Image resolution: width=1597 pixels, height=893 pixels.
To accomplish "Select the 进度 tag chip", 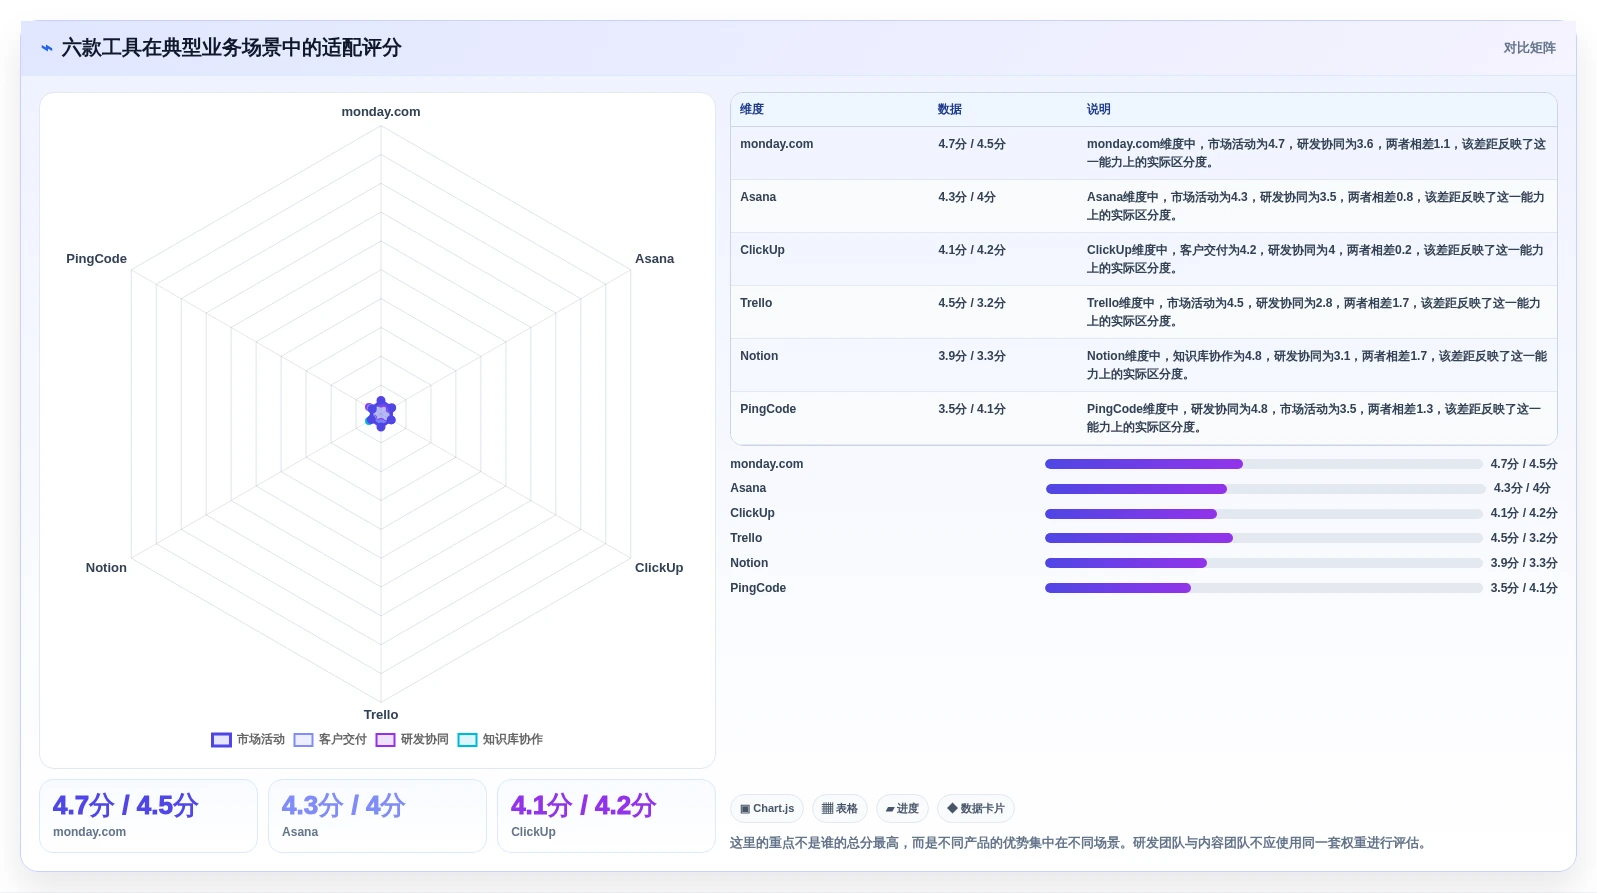I will 902,808.
